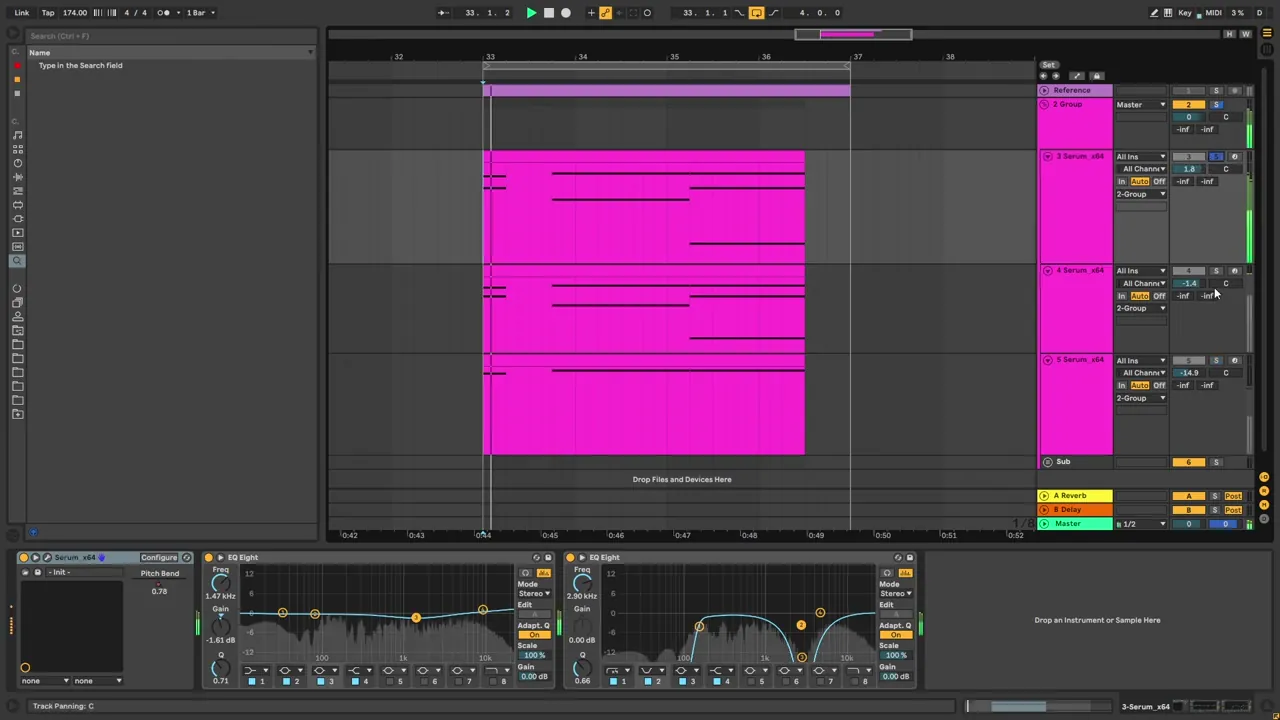Select the Master track header
The image size is (1280, 720).
1075,524
